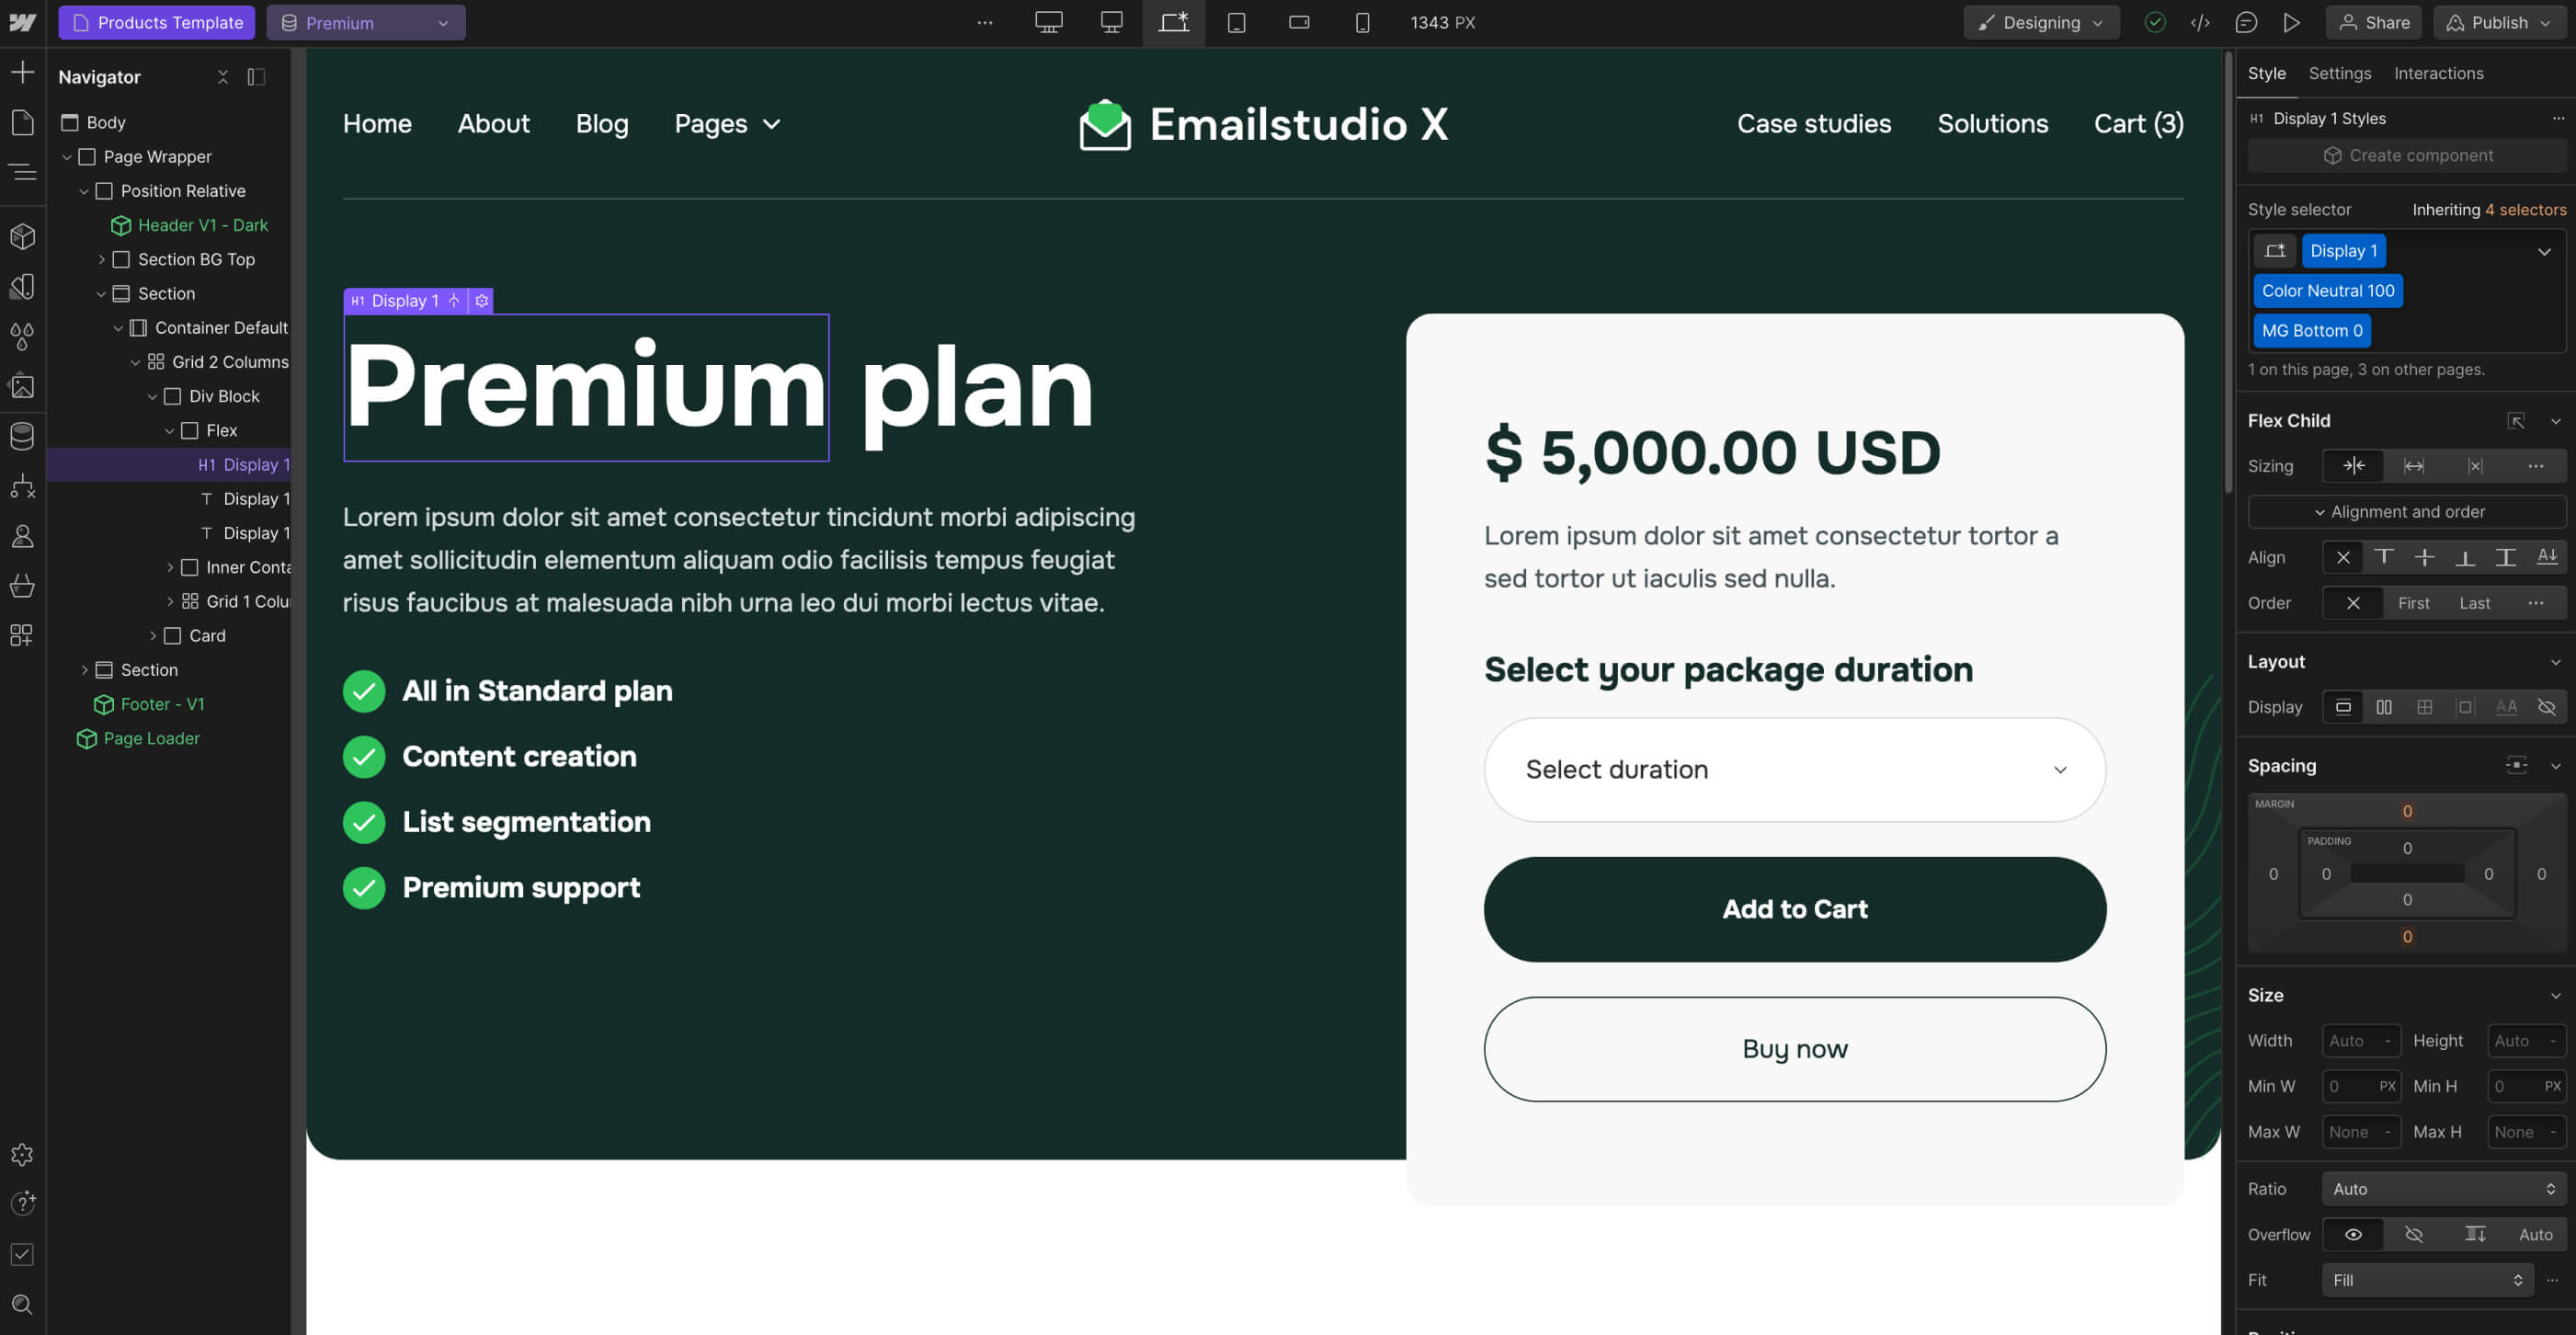Set Overflow to hidden

(2414, 1234)
